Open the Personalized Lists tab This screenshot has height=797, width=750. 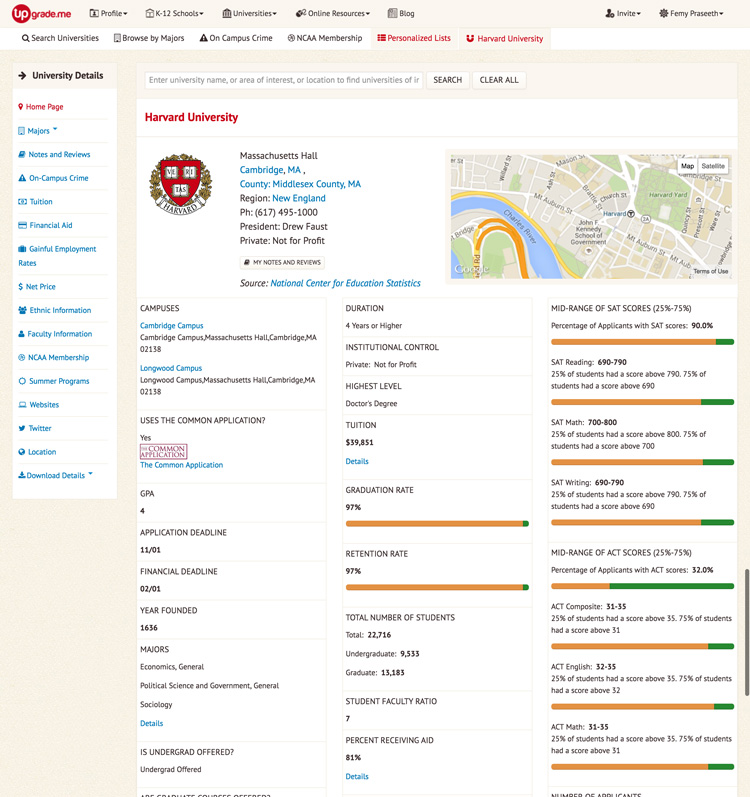click(x=414, y=38)
